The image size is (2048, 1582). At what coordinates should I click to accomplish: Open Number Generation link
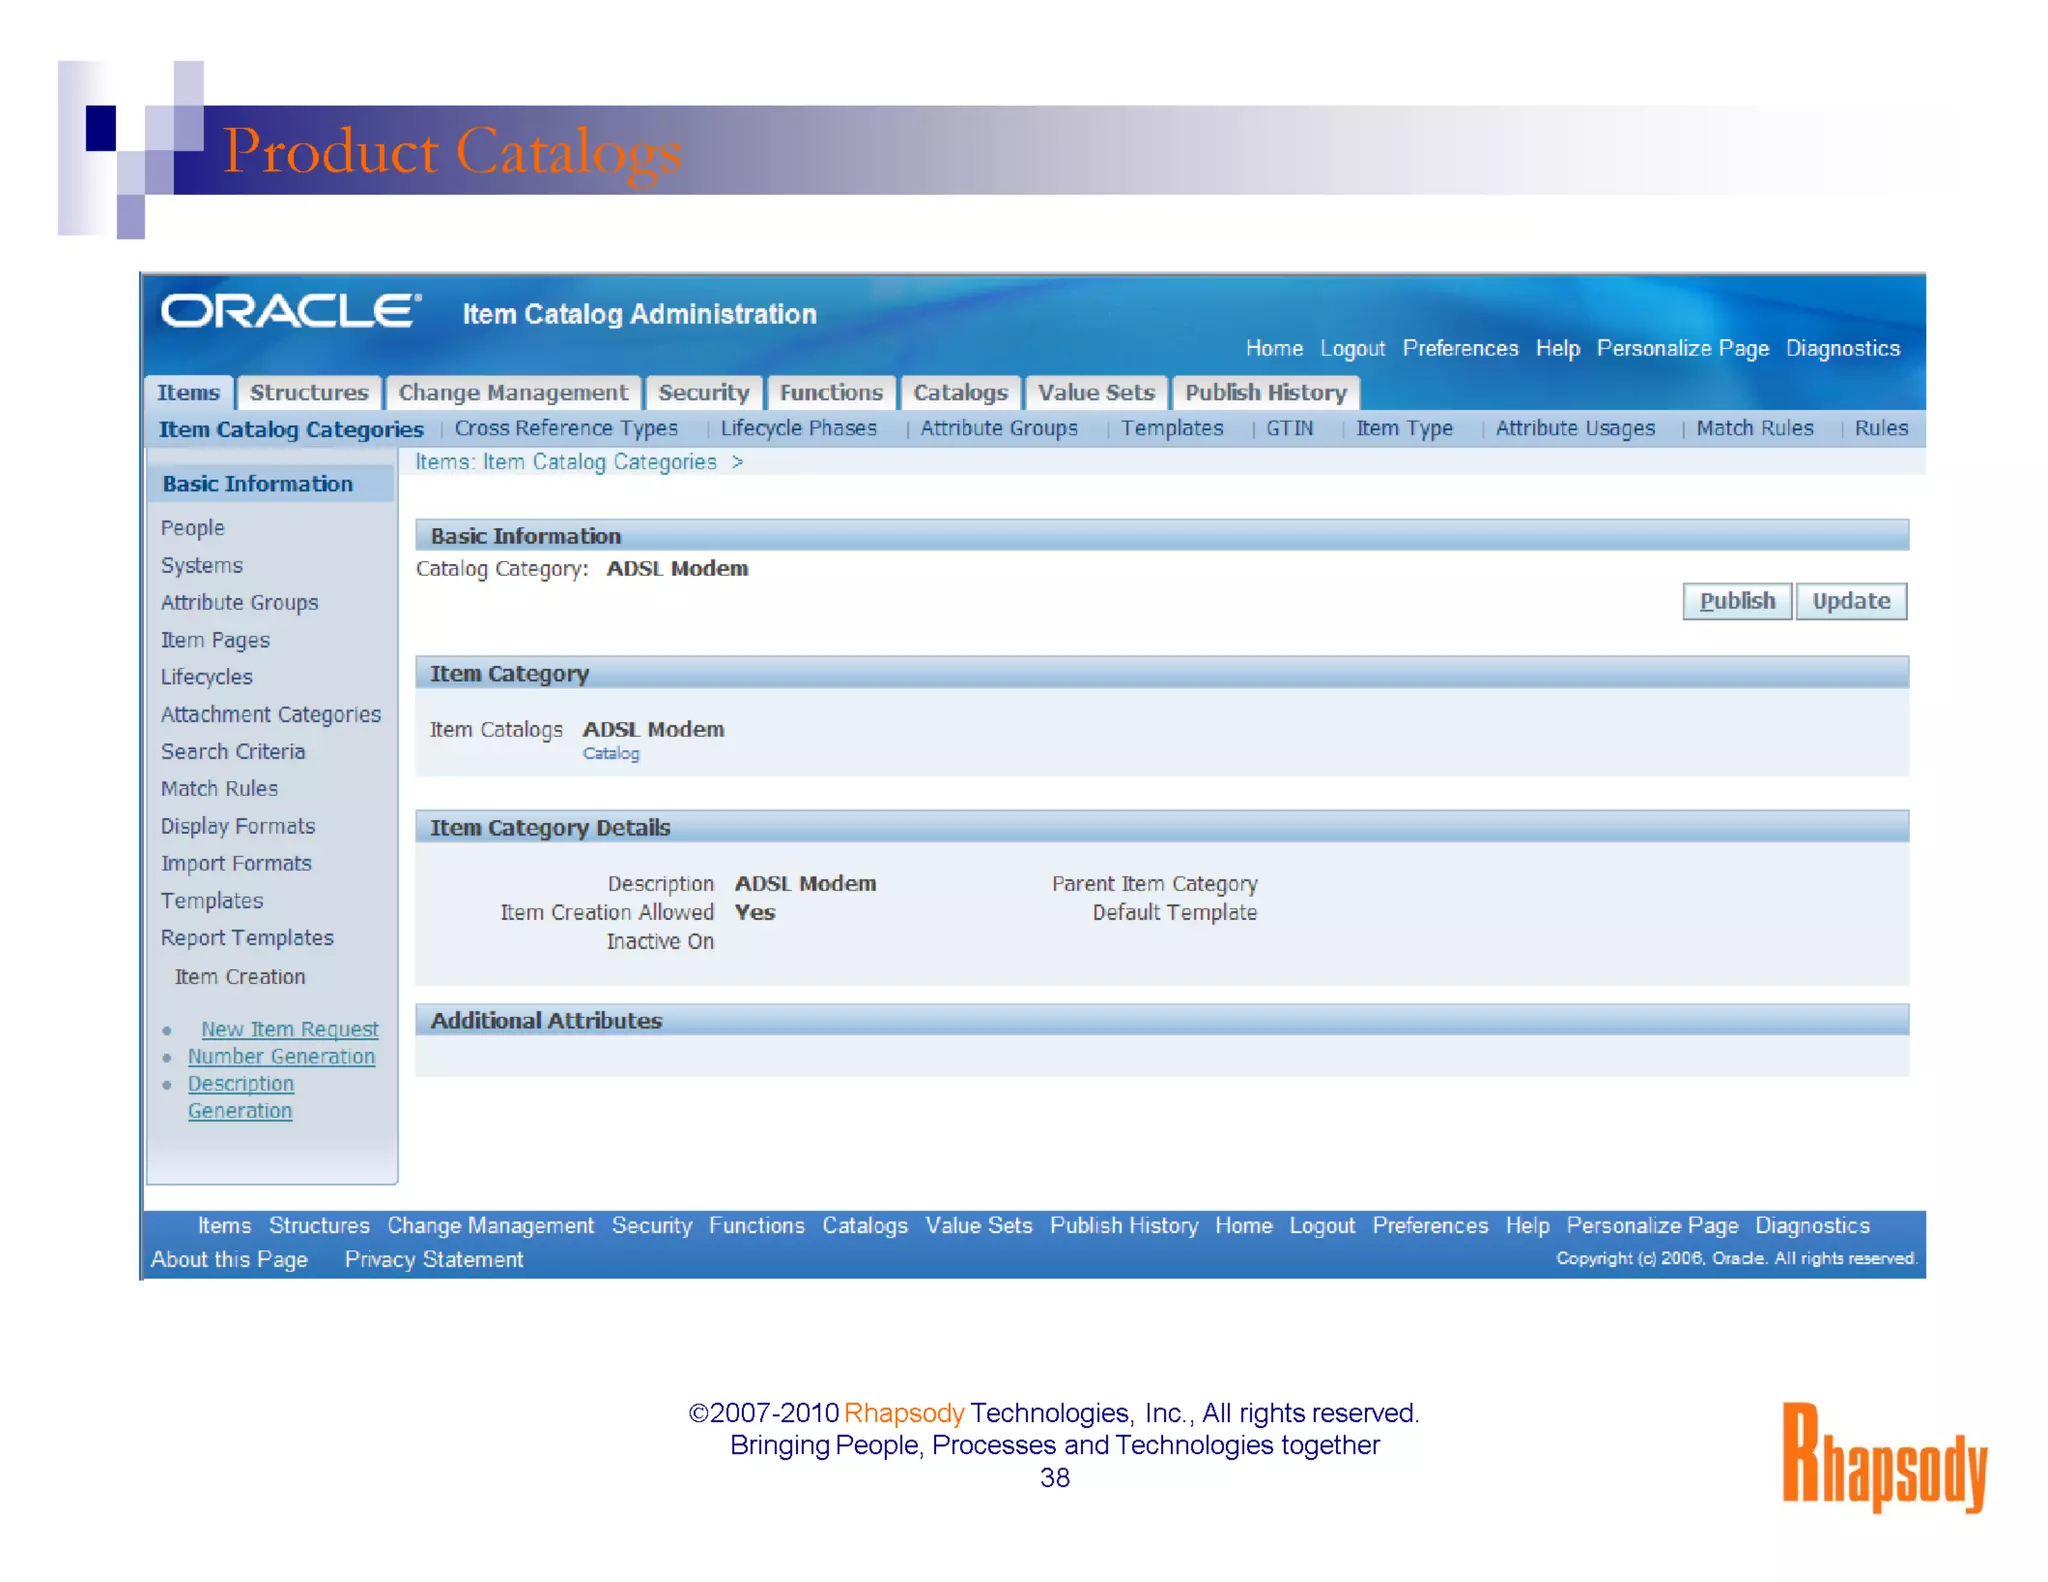[x=281, y=1057]
